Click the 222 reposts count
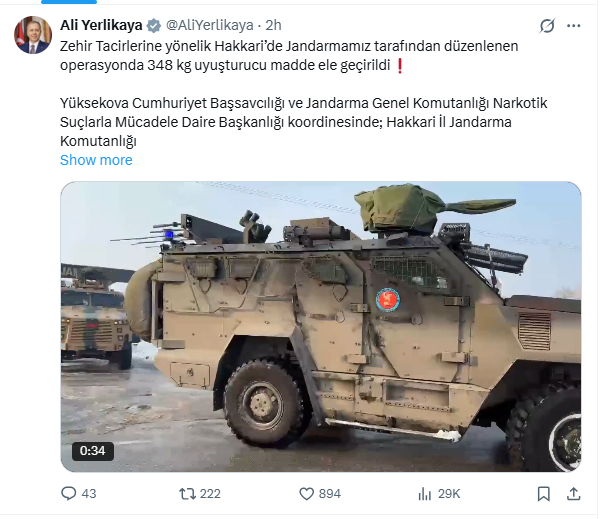The width and height of the screenshot is (606, 519). coord(210,493)
